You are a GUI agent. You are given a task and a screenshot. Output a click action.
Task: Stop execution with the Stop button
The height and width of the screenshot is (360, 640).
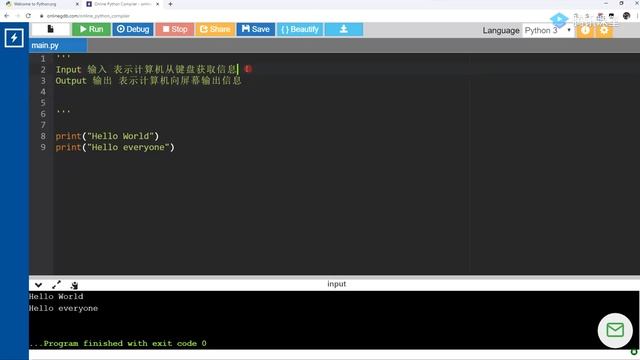175,29
